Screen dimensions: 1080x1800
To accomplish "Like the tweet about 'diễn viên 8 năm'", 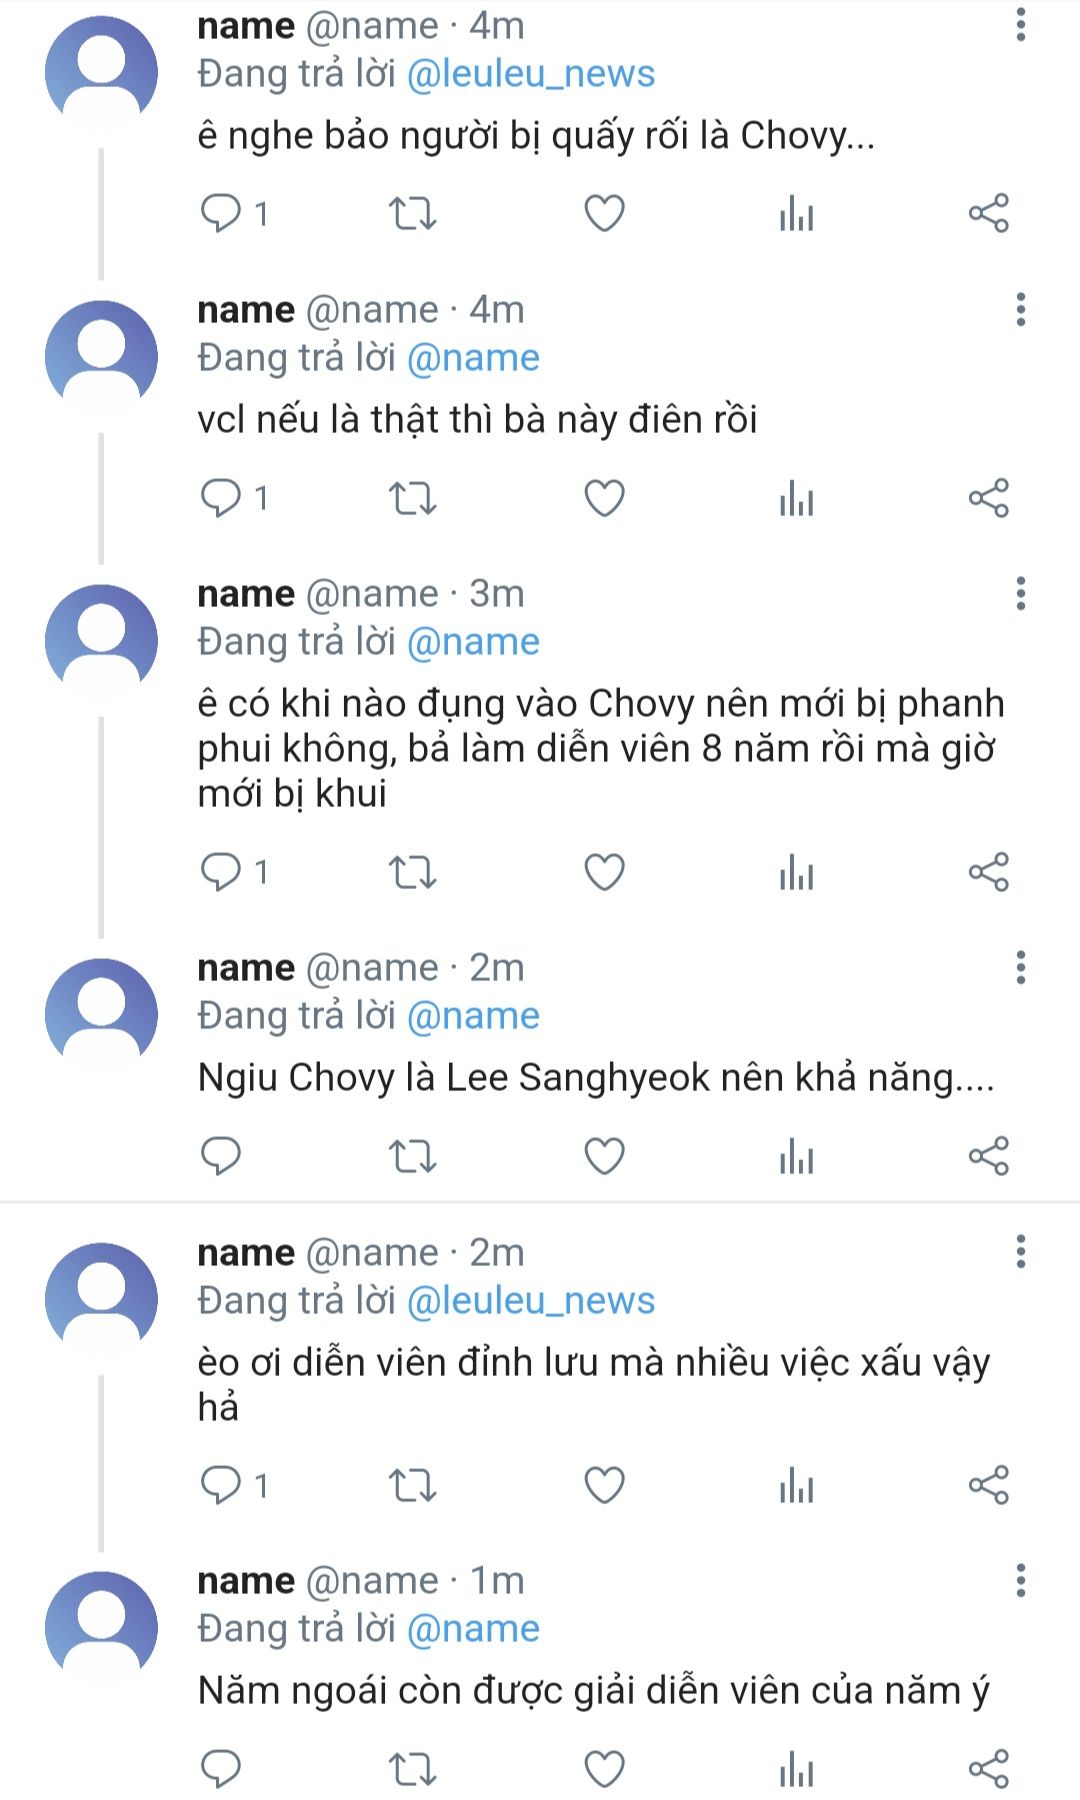I will pyautogui.click(x=604, y=872).
